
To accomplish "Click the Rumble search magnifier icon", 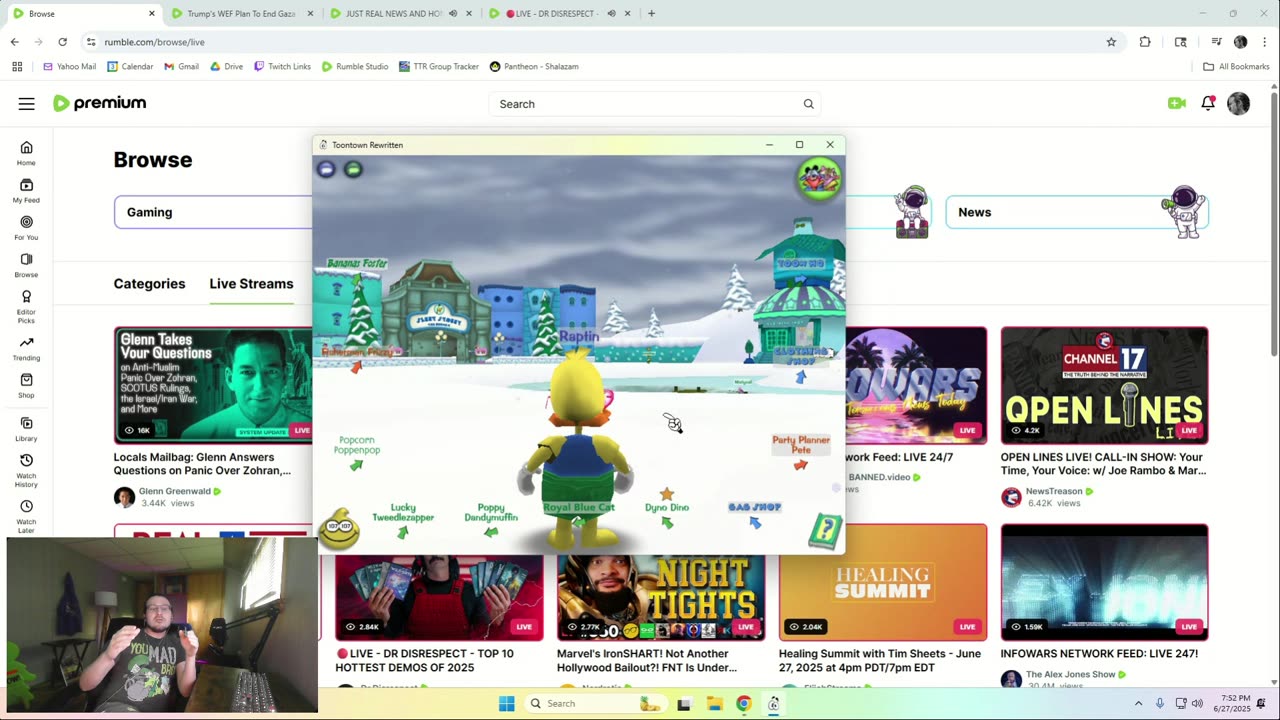I will [x=809, y=104].
